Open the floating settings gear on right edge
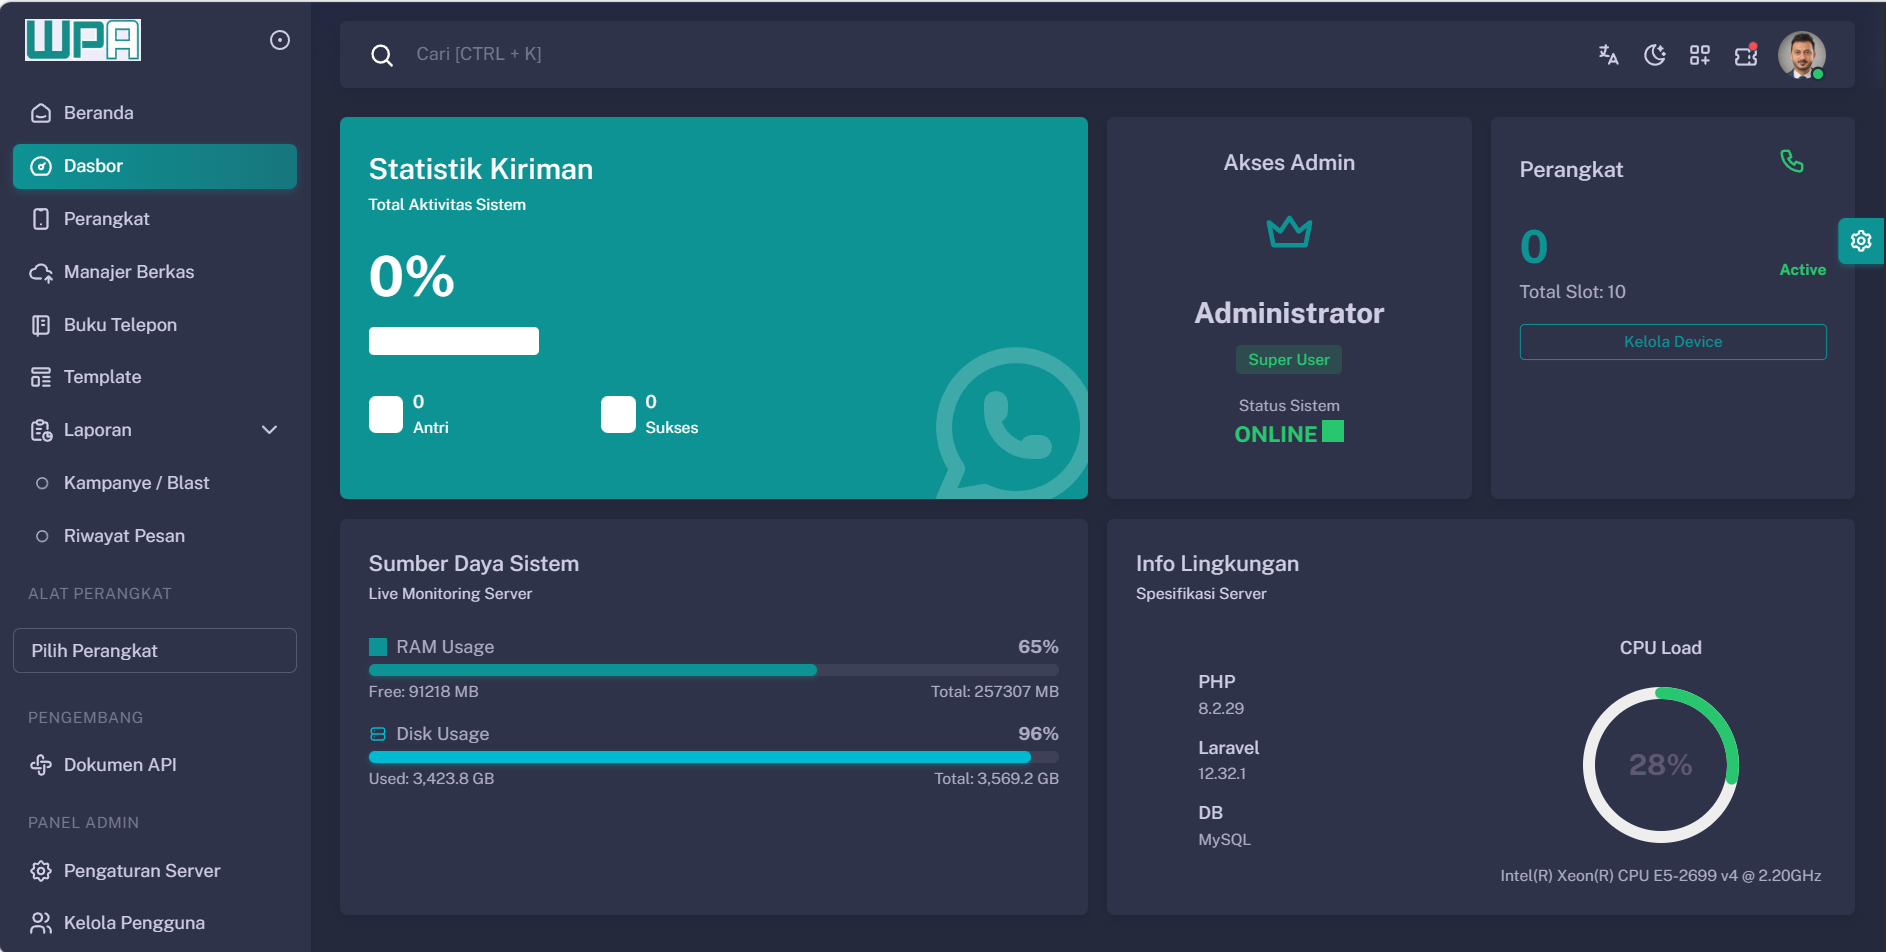The width and height of the screenshot is (1886, 952). pyautogui.click(x=1860, y=240)
